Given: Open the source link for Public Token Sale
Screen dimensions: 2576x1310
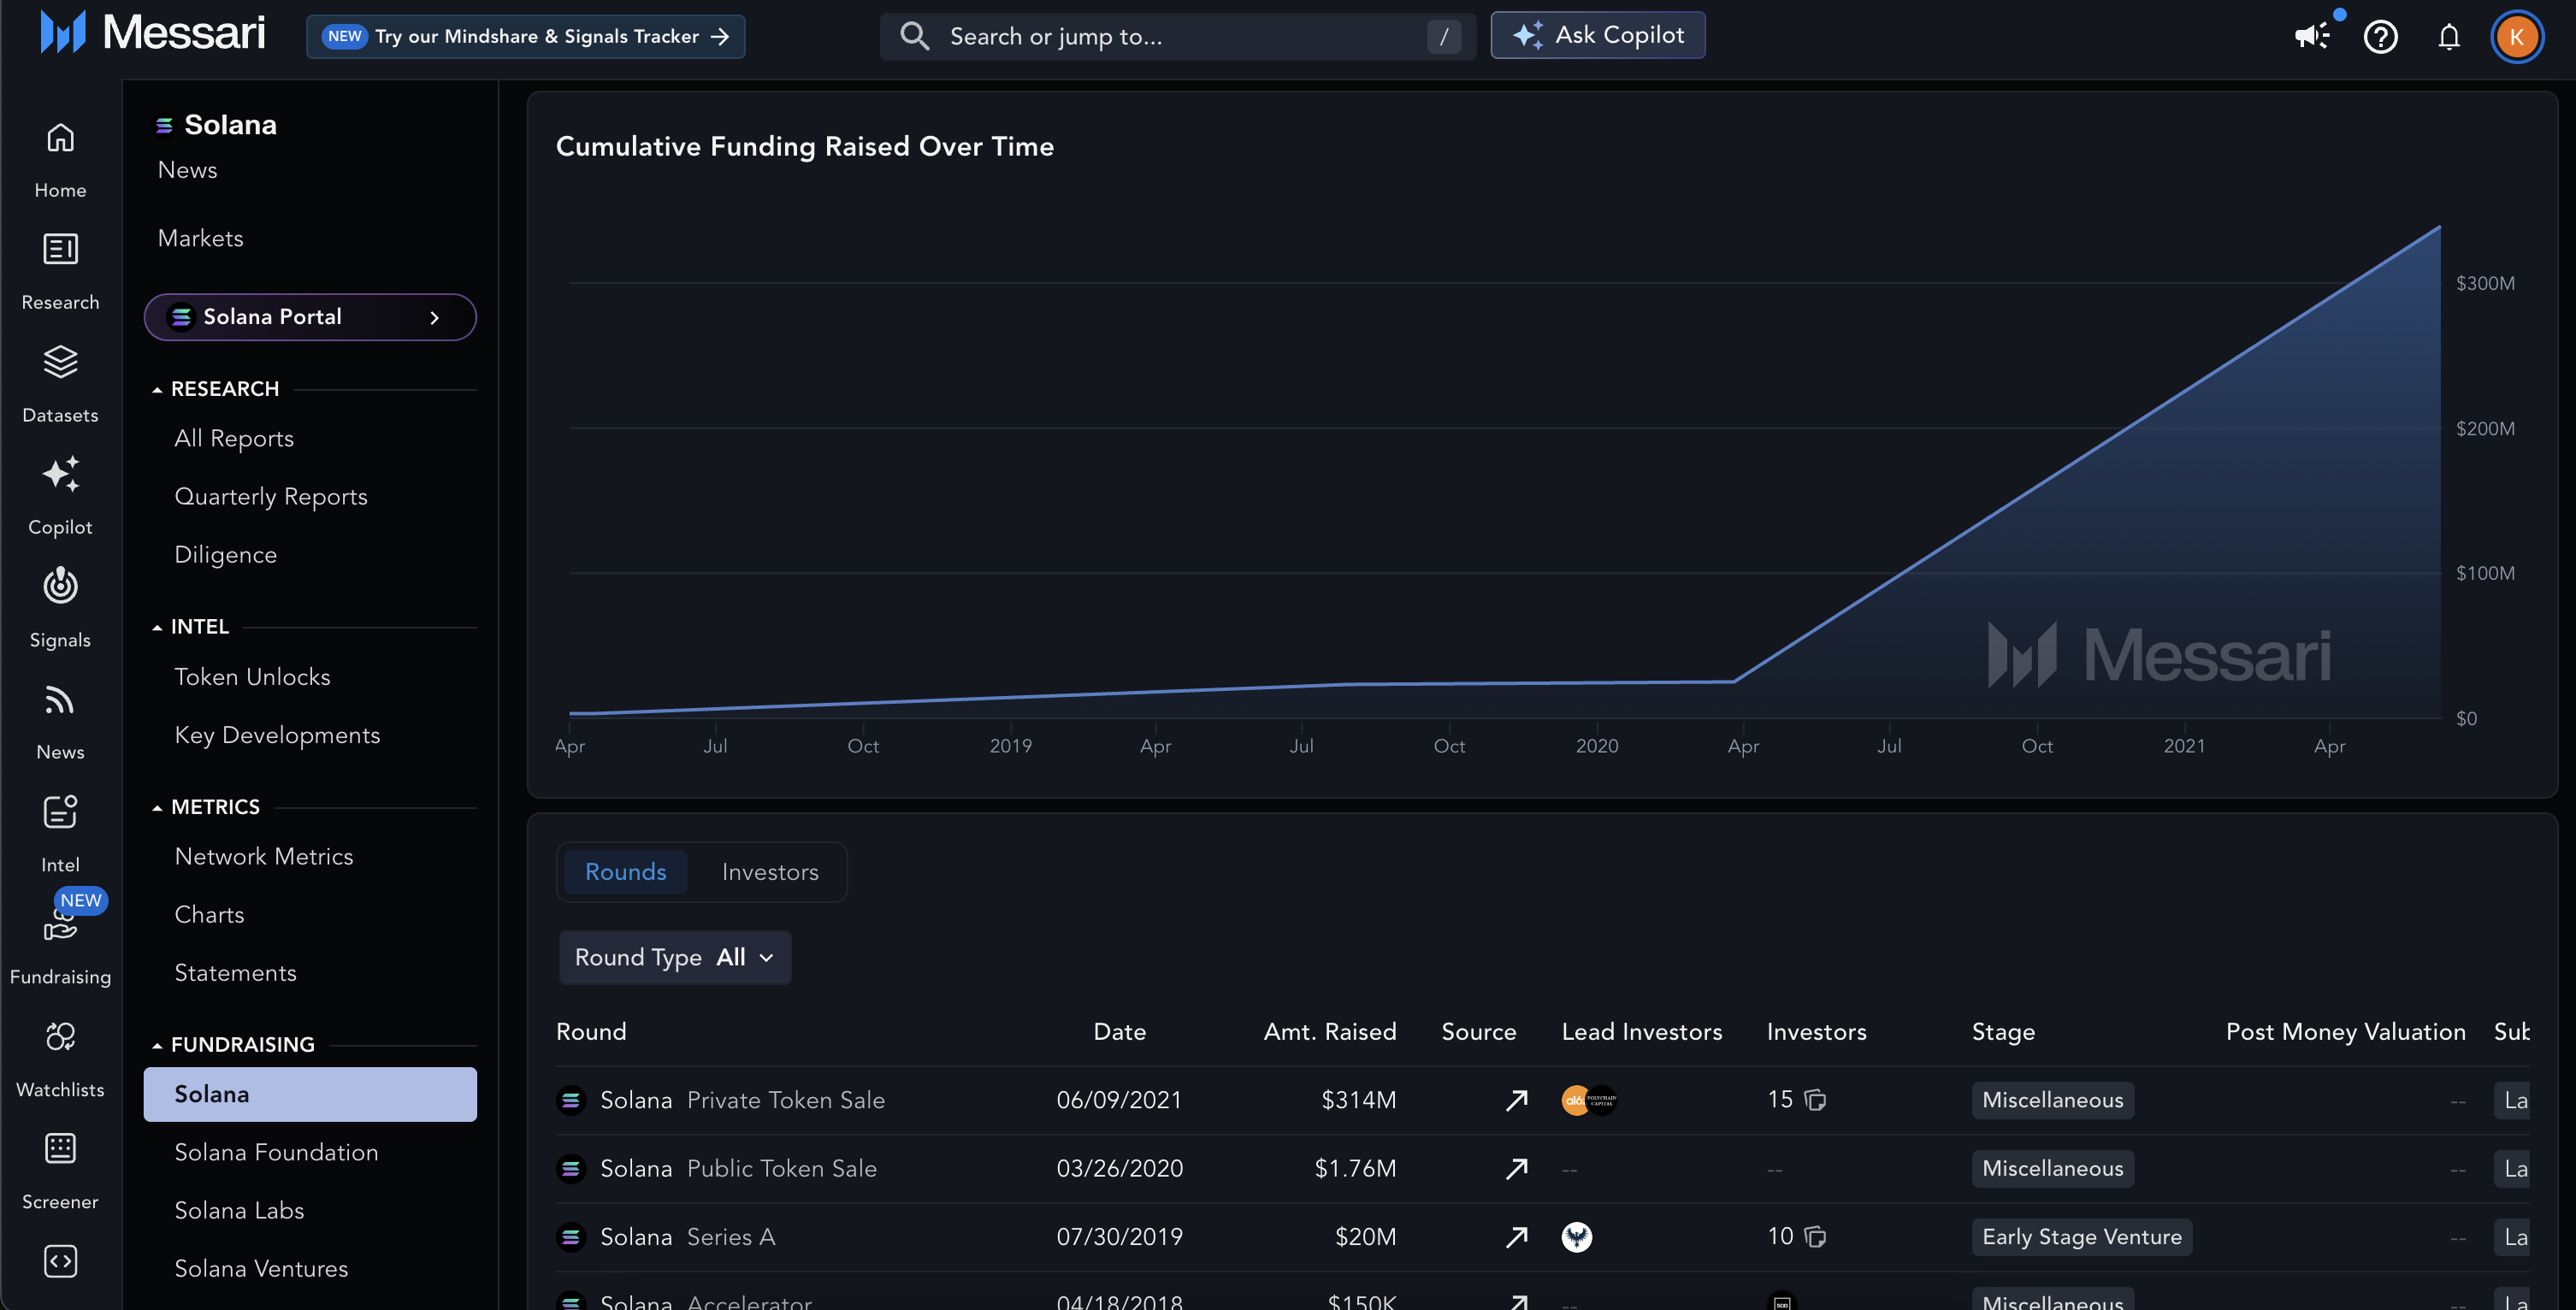Looking at the screenshot, I should pos(1516,1168).
